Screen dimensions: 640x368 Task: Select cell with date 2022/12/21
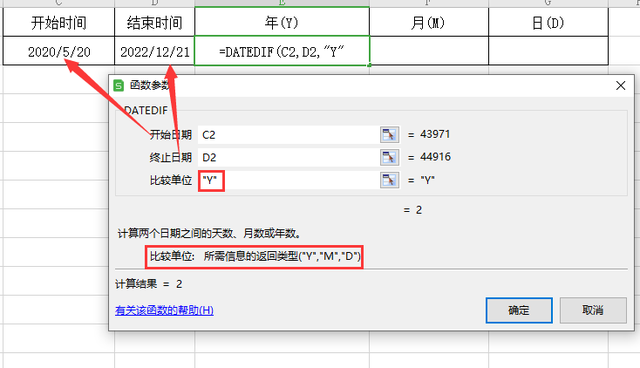pyautogui.click(x=155, y=51)
